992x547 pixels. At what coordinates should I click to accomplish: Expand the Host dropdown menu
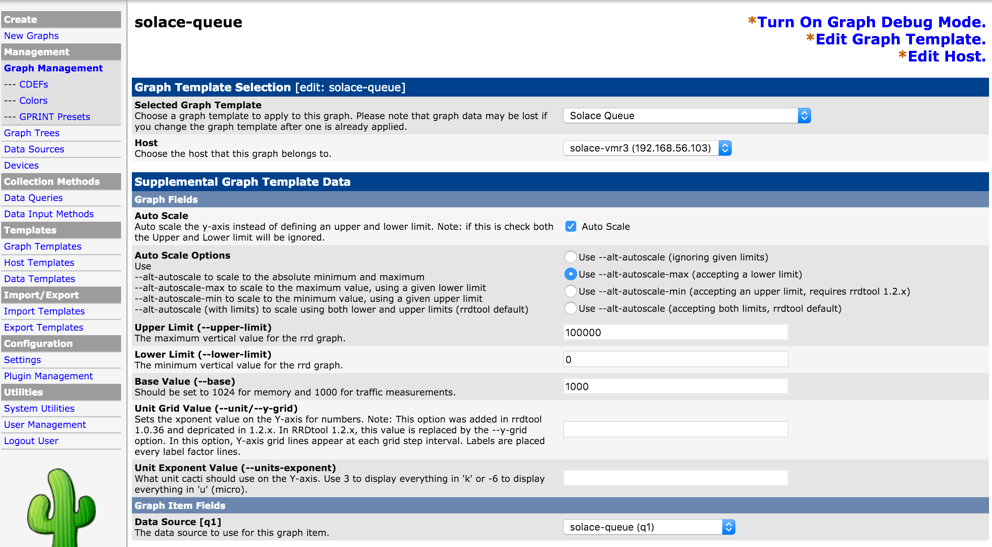[647, 148]
